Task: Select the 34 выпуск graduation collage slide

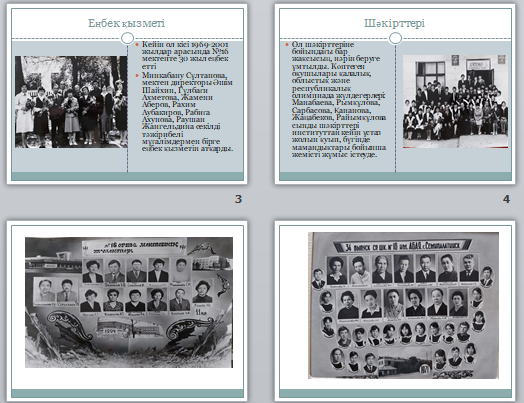Action: (395, 311)
